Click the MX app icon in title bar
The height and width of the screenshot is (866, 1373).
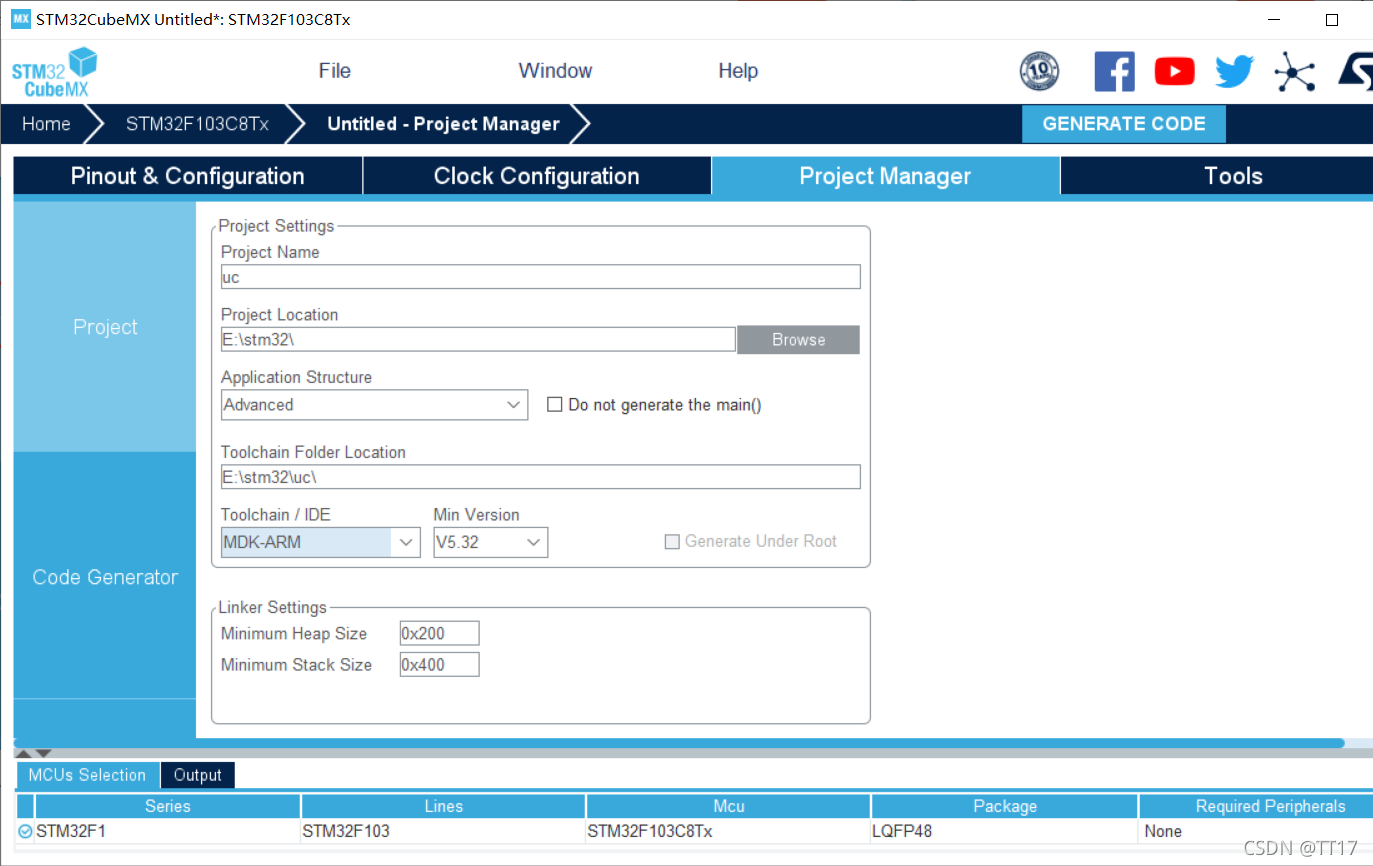(x=20, y=19)
